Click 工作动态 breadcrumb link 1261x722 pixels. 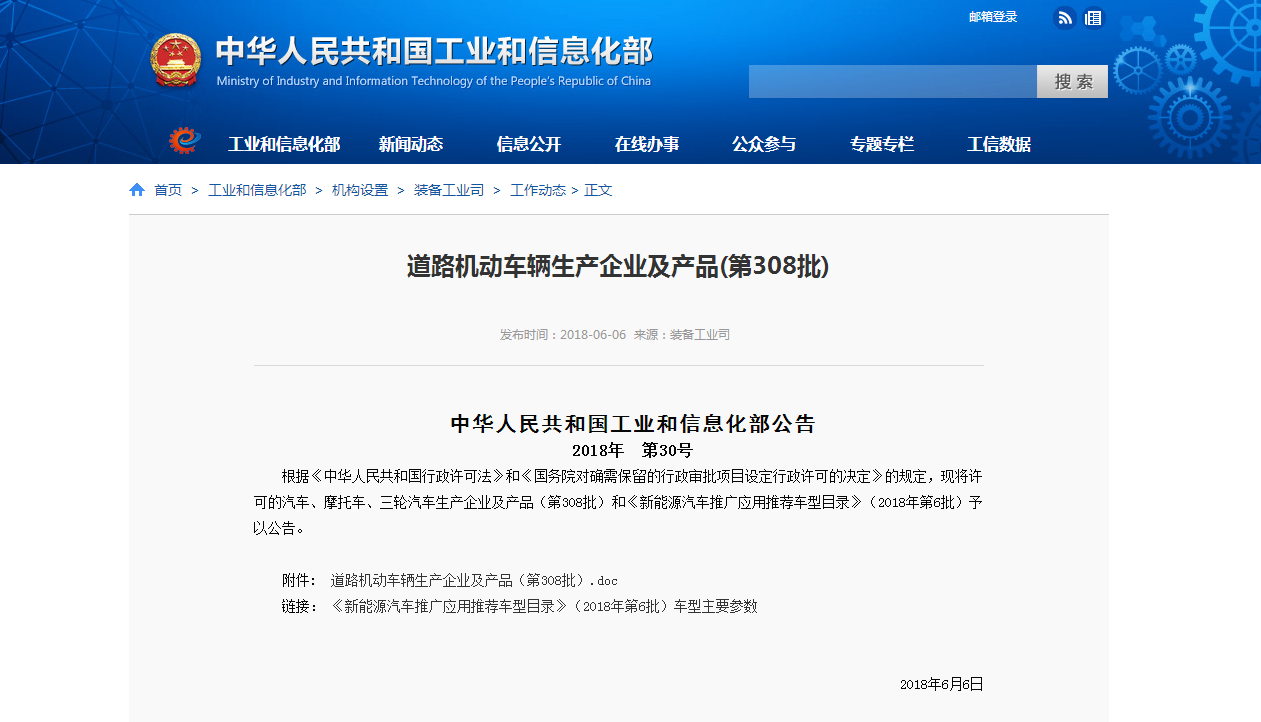538,190
